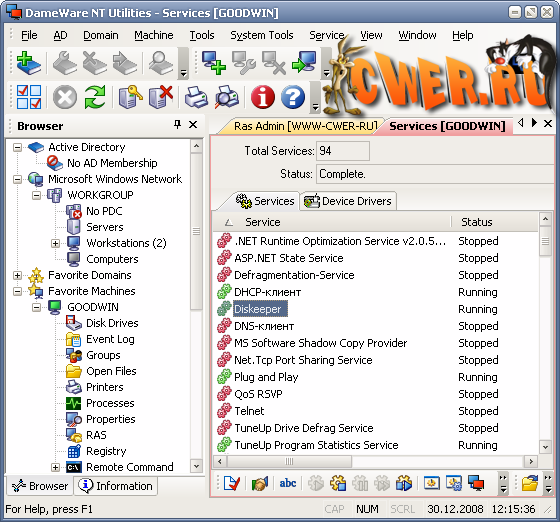Toggle the Browser panel pin icon
Screen dimensions: 560x522
(177, 124)
